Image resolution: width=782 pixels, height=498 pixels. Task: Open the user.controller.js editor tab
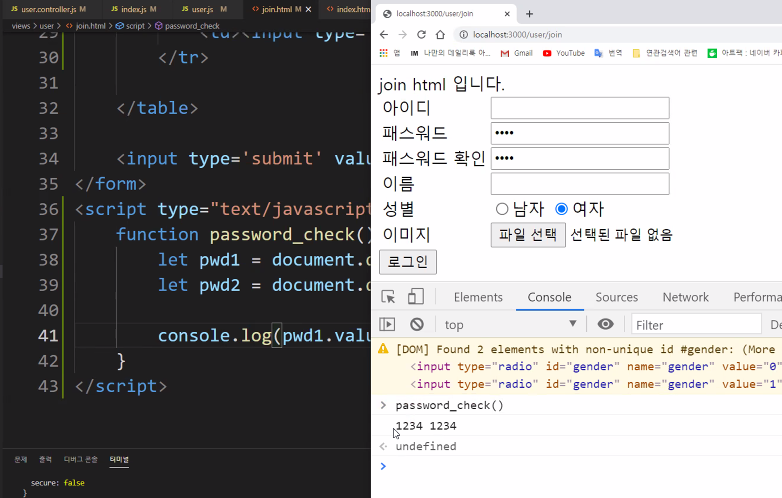52,9
